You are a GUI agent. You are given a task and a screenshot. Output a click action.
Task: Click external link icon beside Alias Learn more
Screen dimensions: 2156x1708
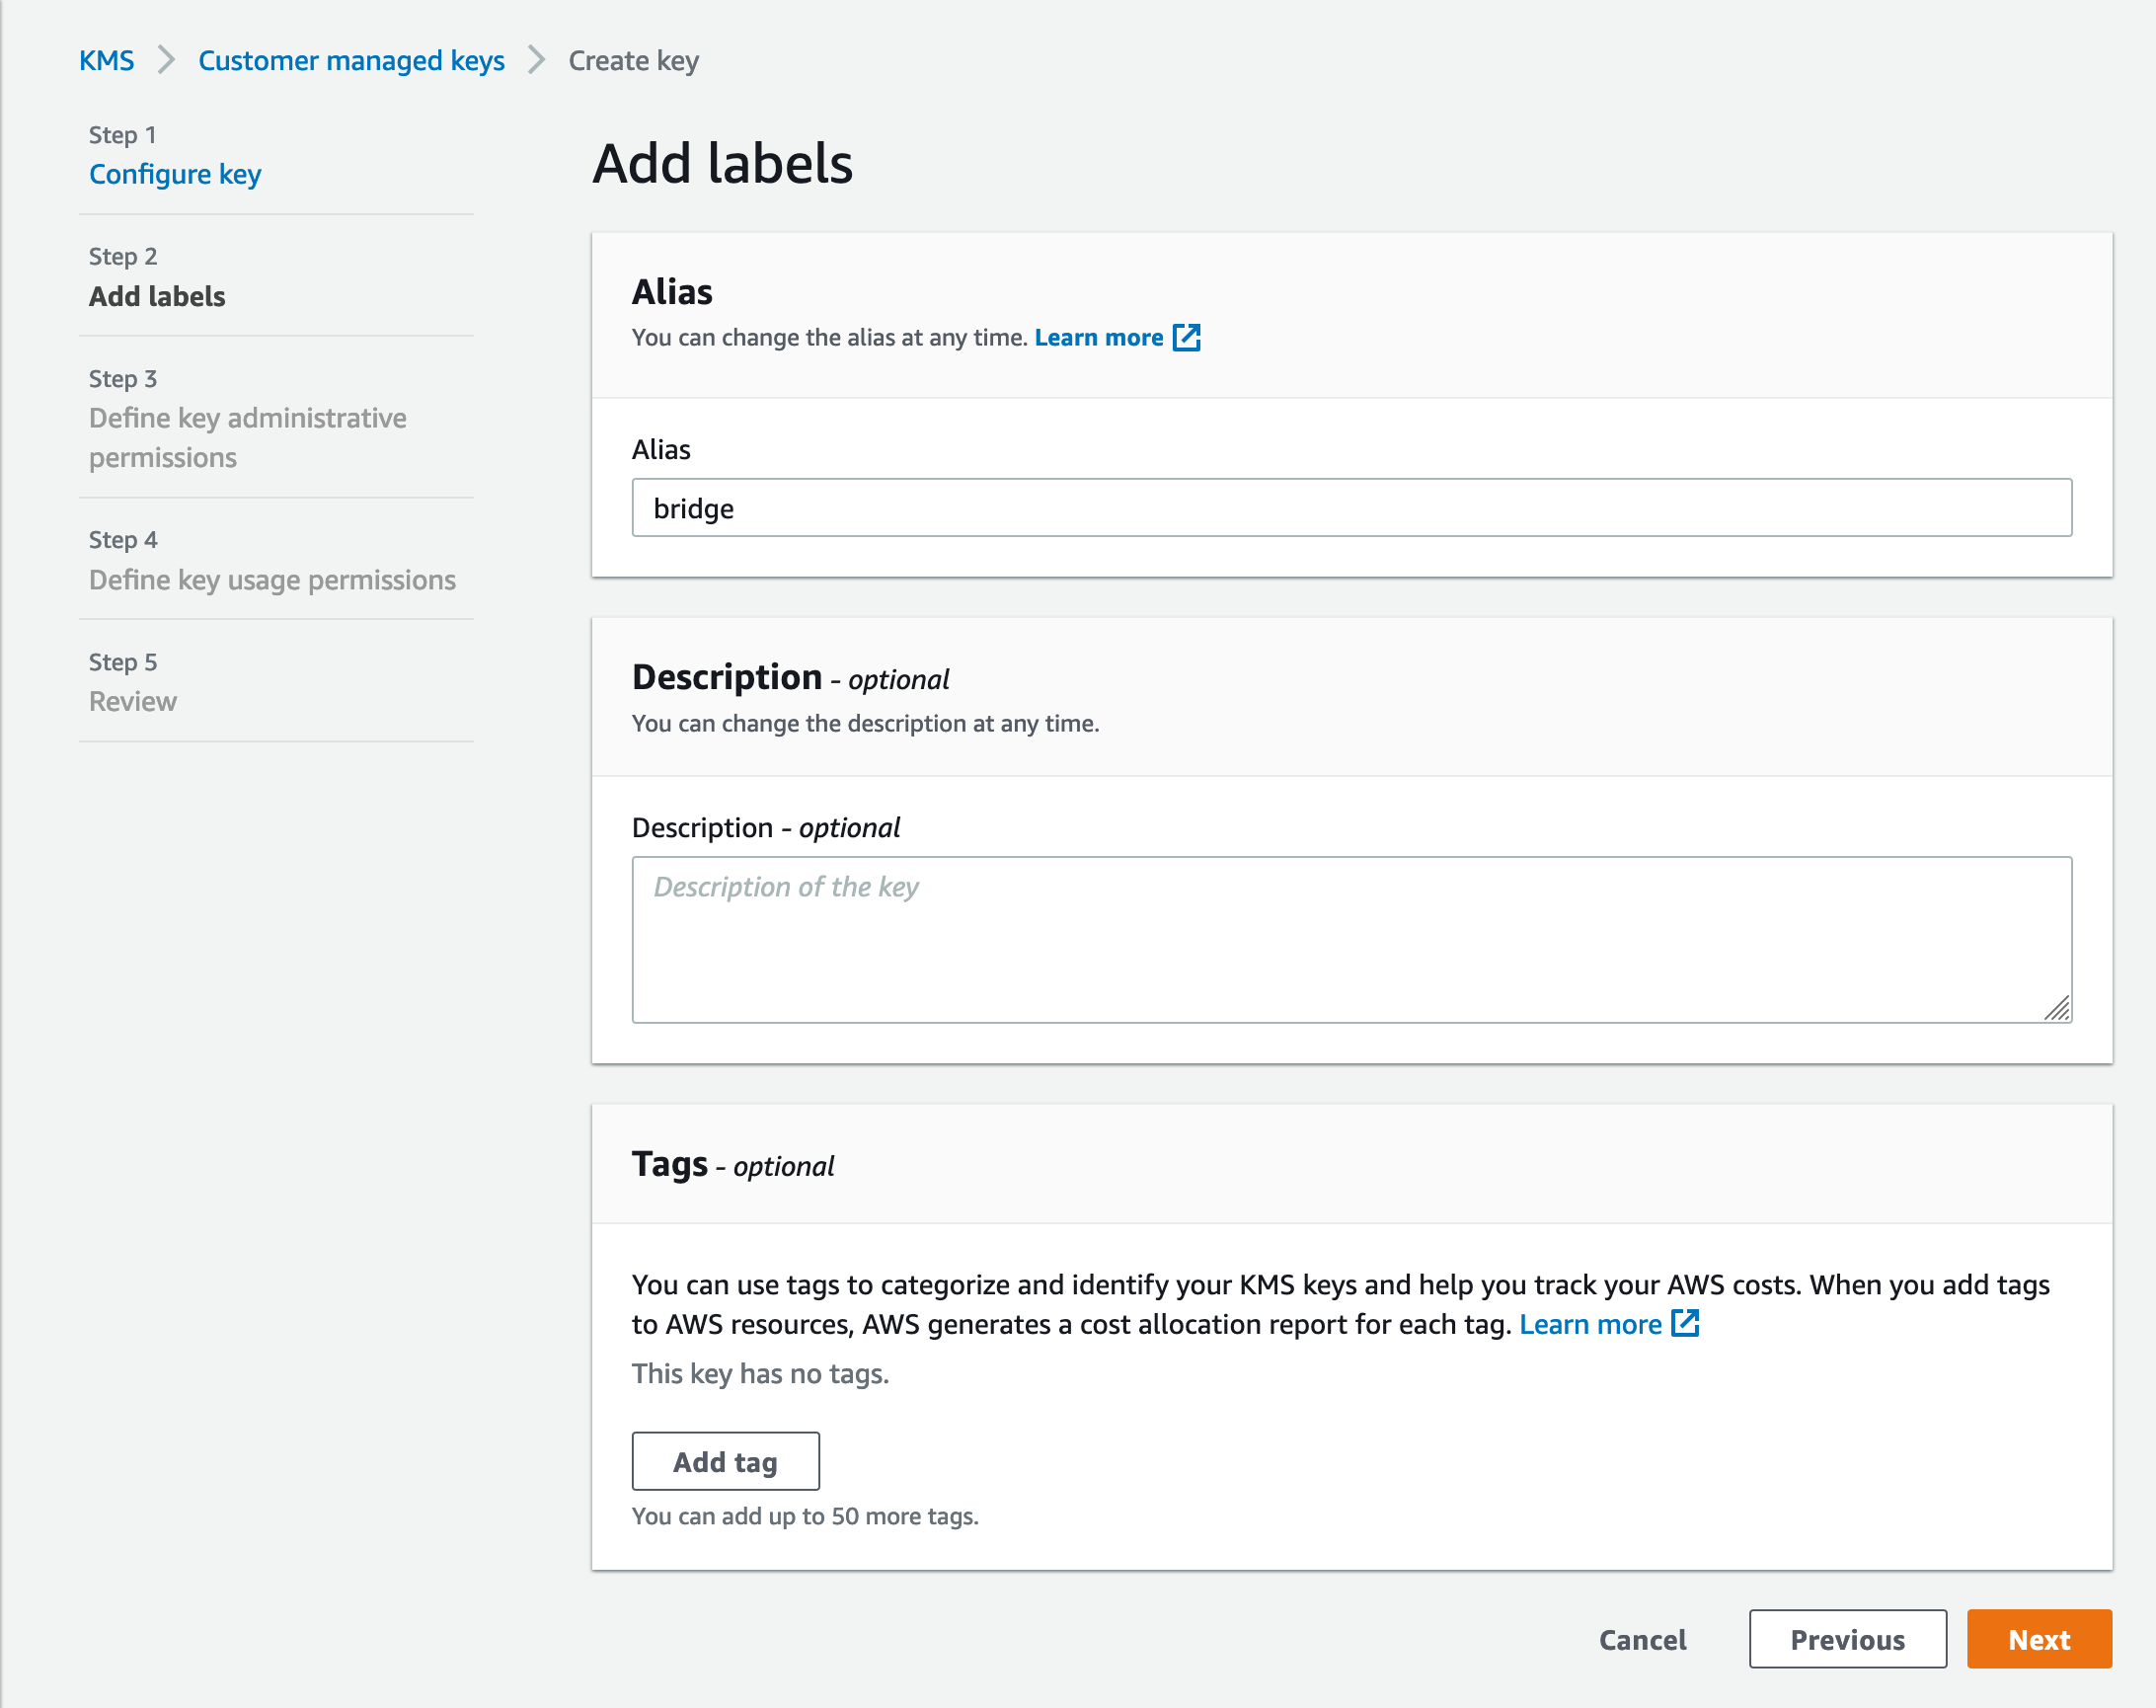(x=1186, y=338)
